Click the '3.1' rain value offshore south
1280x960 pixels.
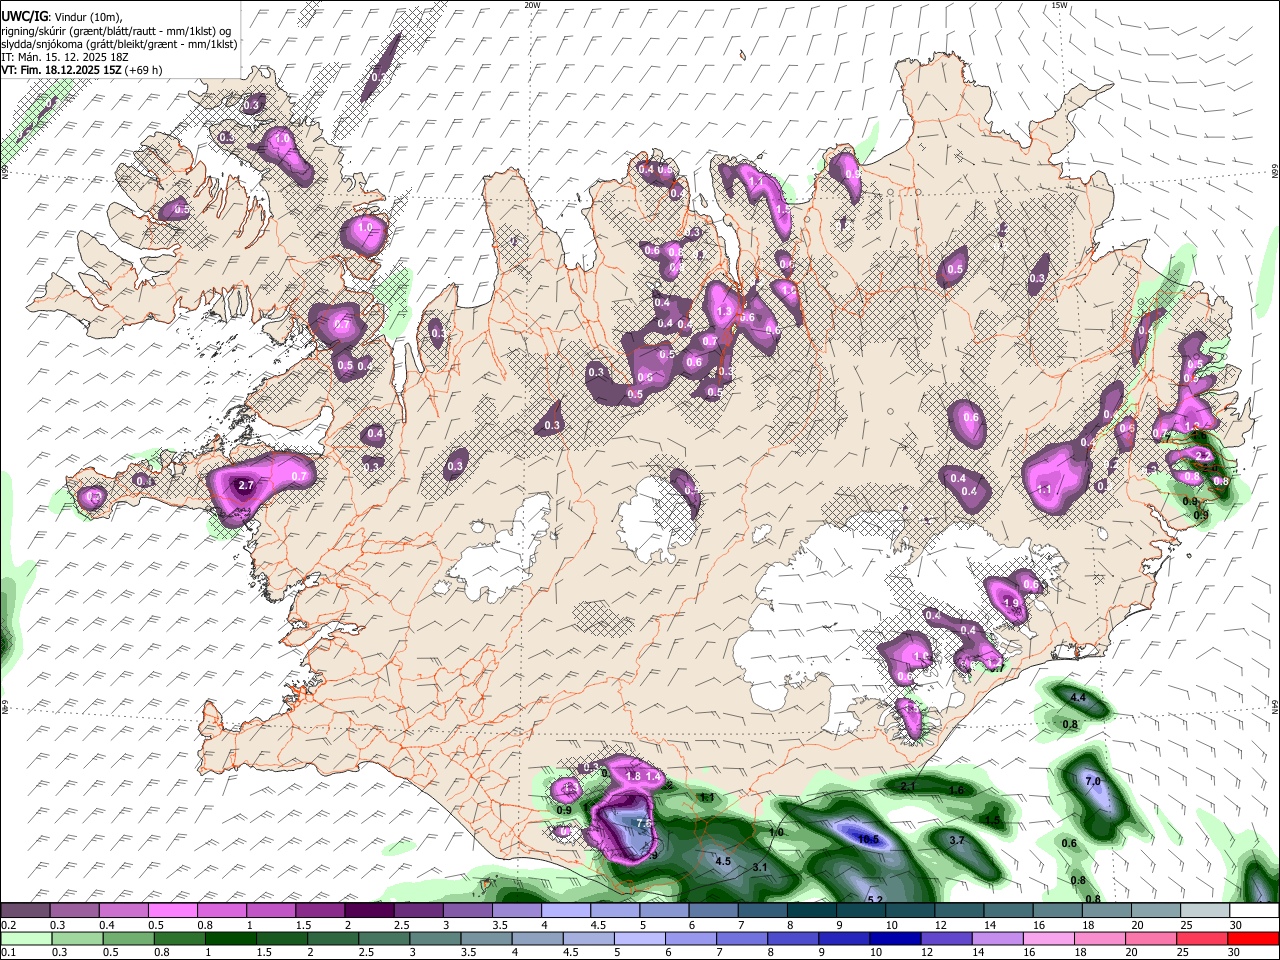(x=759, y=867)
